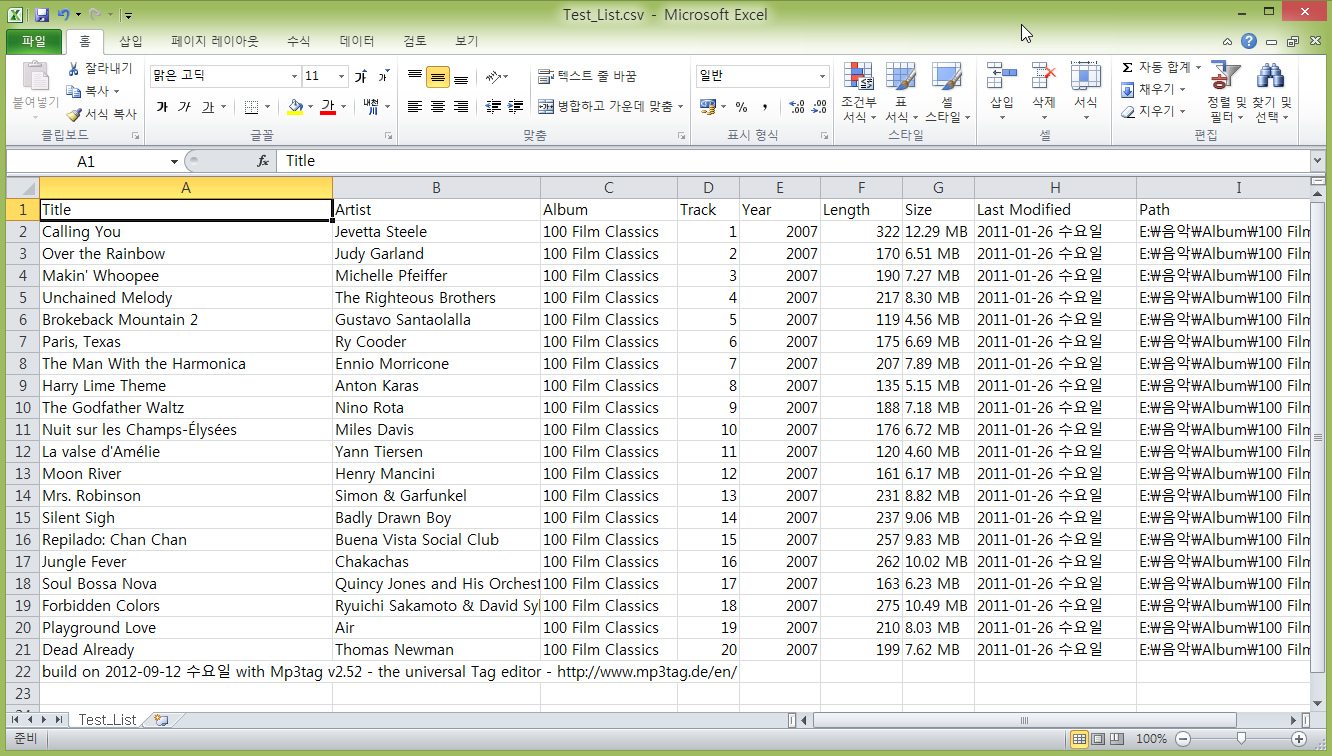Screen dimensions: 1332x756
Task: Open the font size dropdown showing 11
Action: tap(342, 76)
